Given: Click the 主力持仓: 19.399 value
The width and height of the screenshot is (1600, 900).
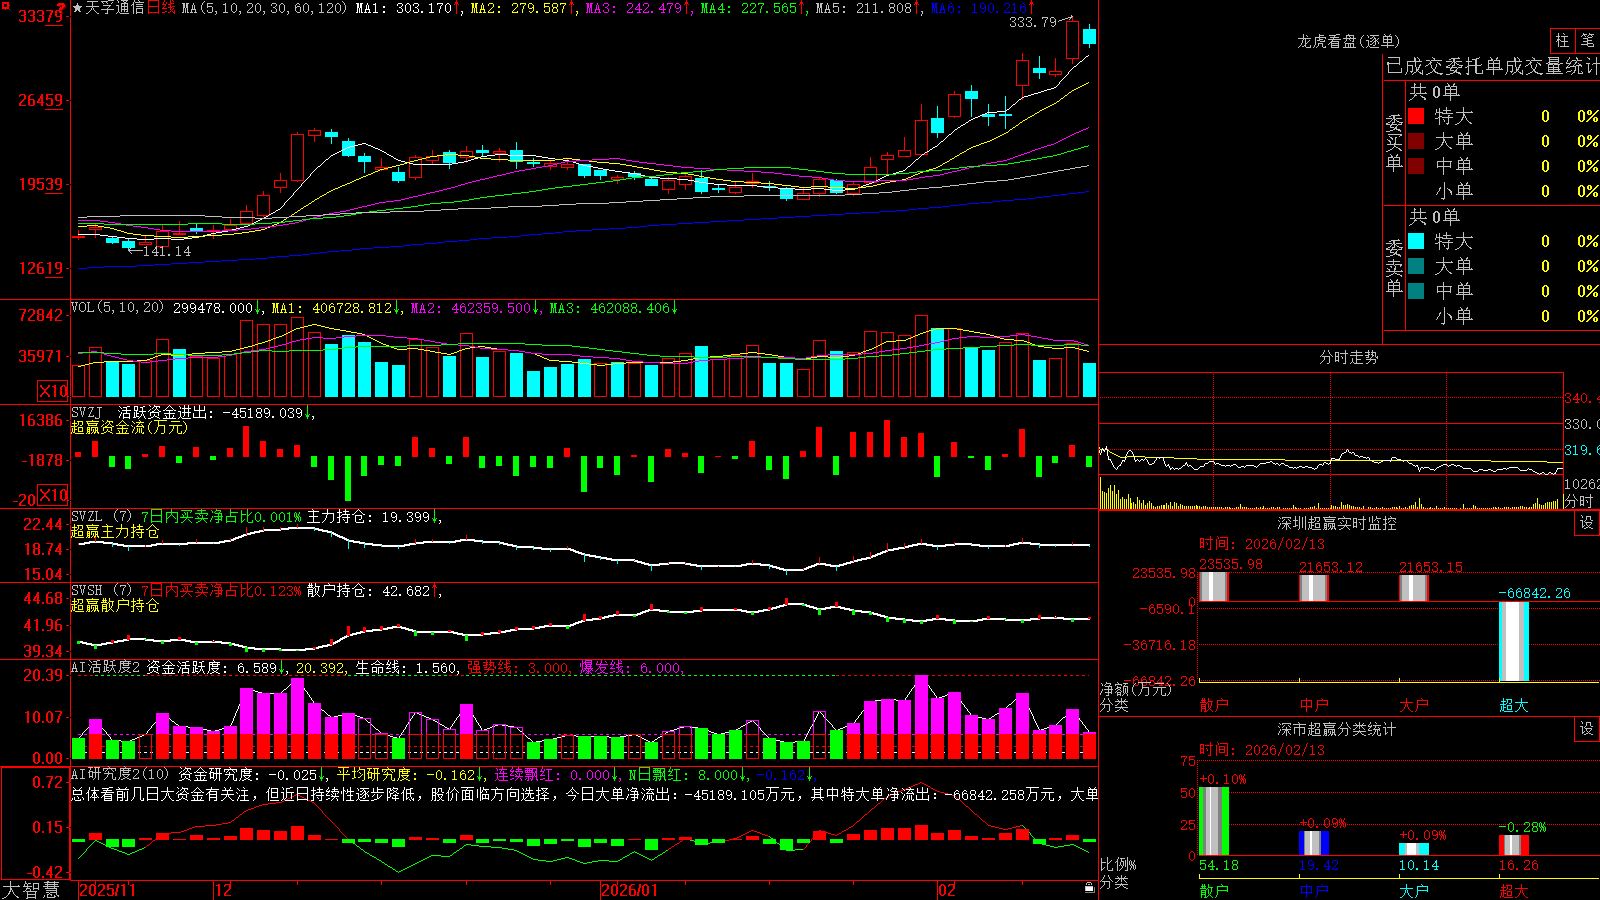Looking at the screenshot, I should (x=368, y=518).
